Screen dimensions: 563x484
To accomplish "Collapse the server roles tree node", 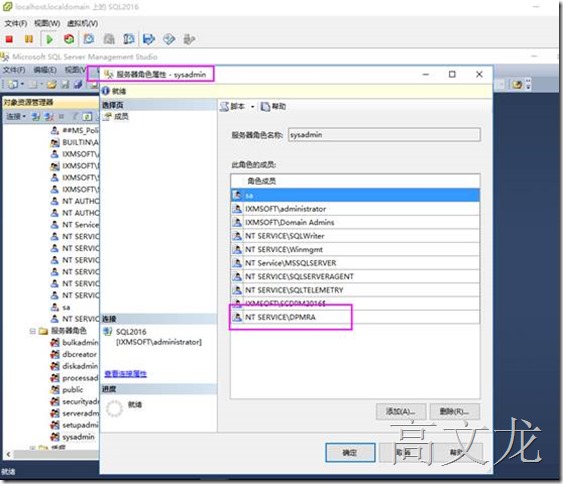I will [32, 331].
